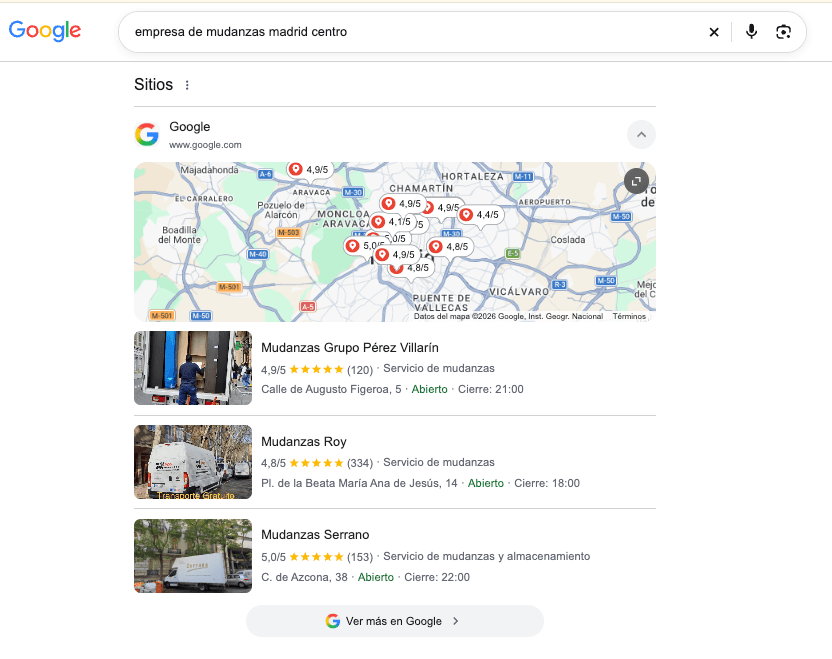Open Mudanzas Roy listing
832x659 pixels.
(x=304, y=442)
